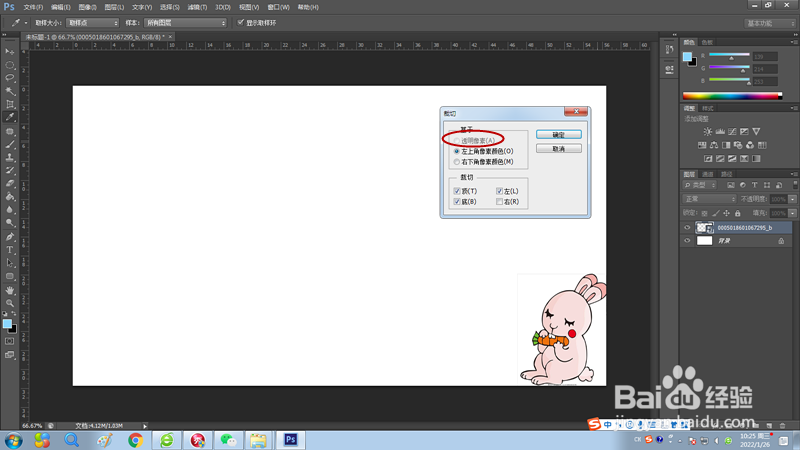
Task: Select the Dodge tool
Action: tap(10, 223)
